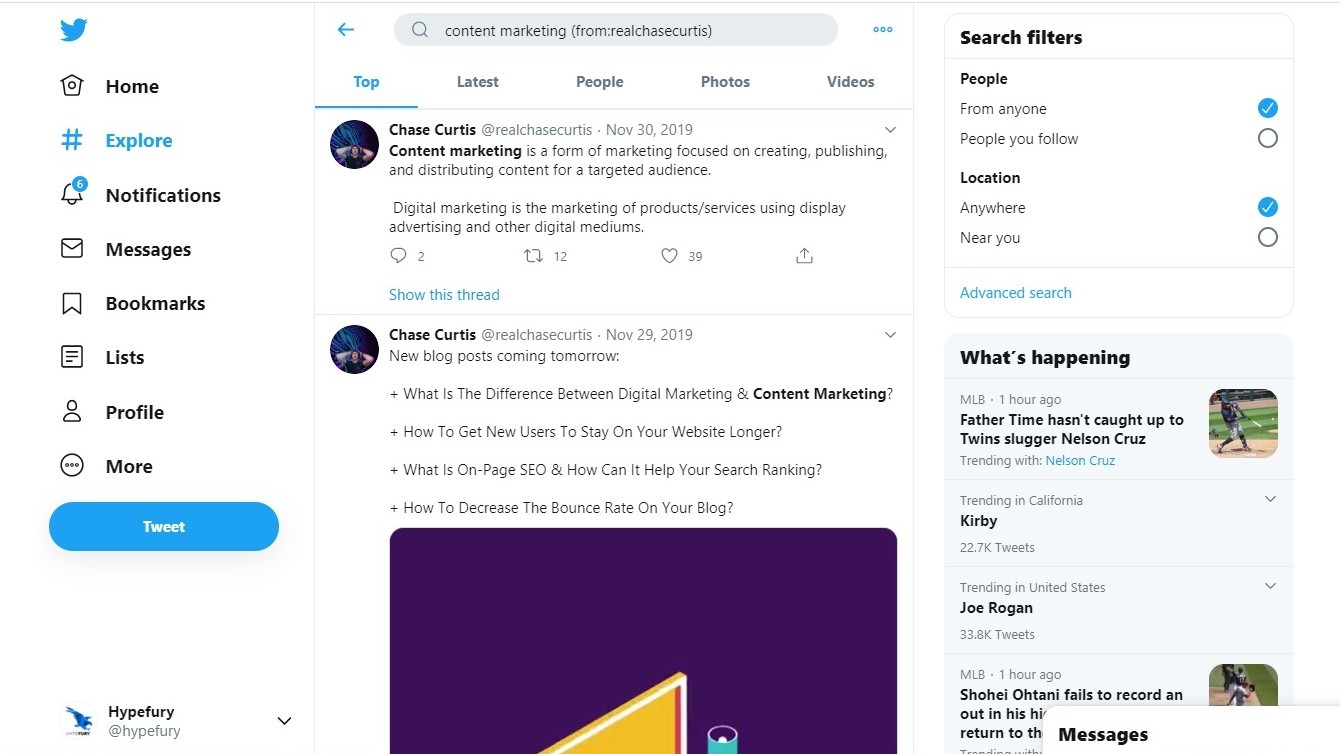Click the Tweet button
Screen dimensions: 1340x754
pyautogui.click(x=163, y=526)
